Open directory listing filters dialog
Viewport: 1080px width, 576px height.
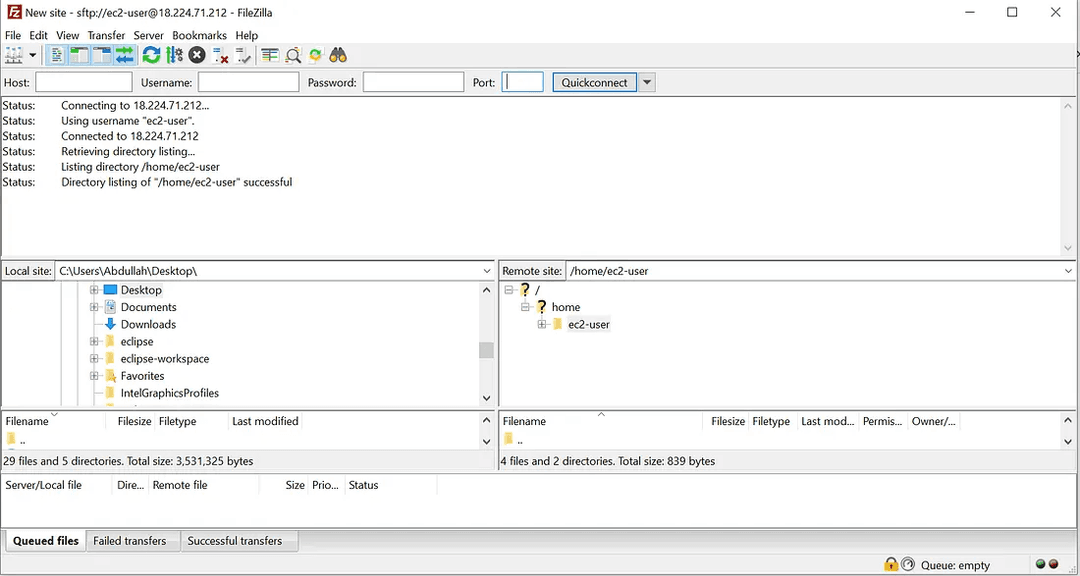[x=270, y=55]
